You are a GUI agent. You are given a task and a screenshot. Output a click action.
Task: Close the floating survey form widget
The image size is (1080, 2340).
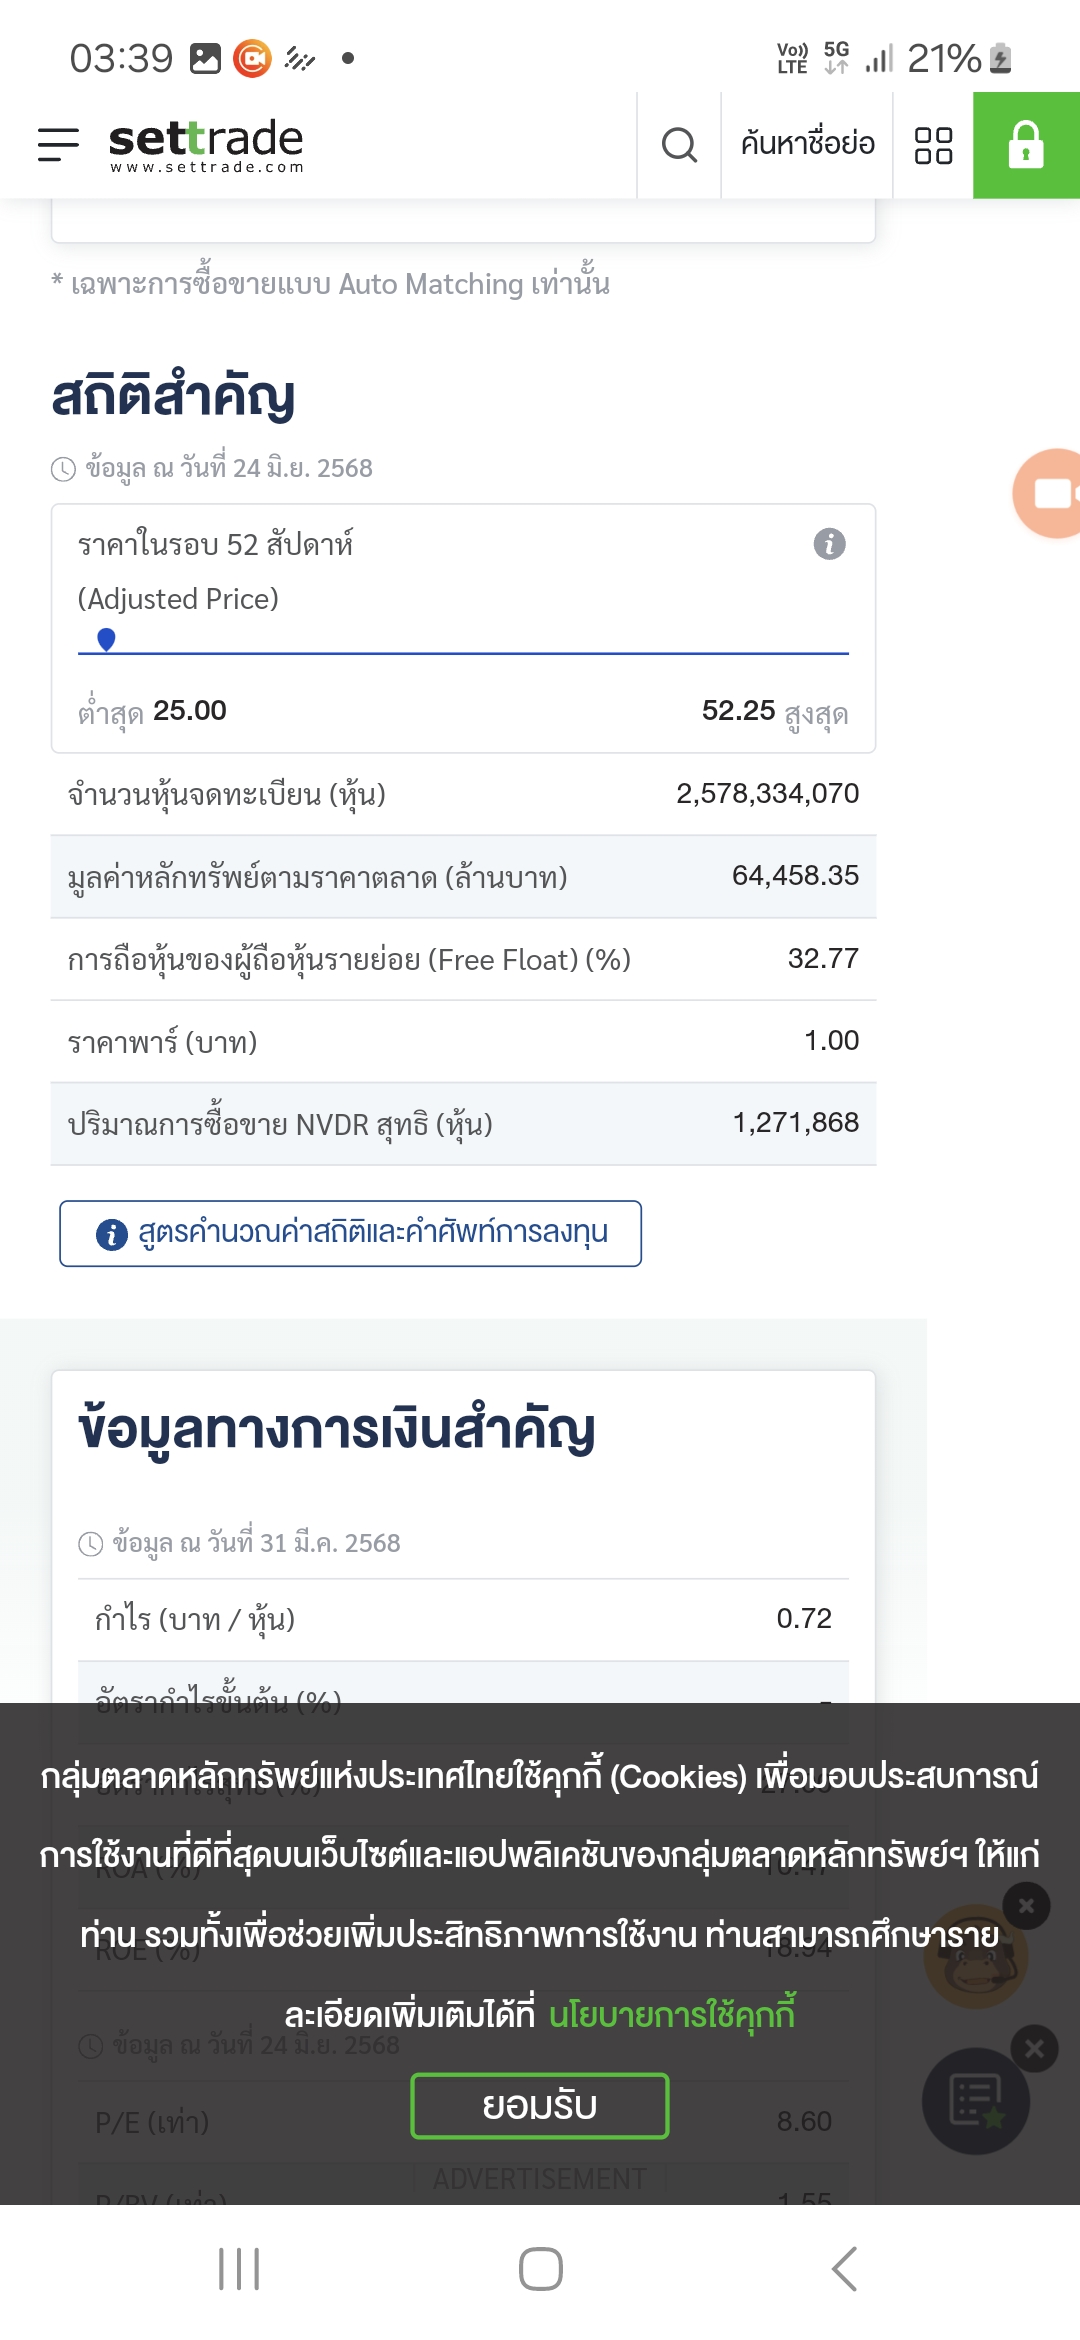pyautogui.click(x=1034, y=2049)
